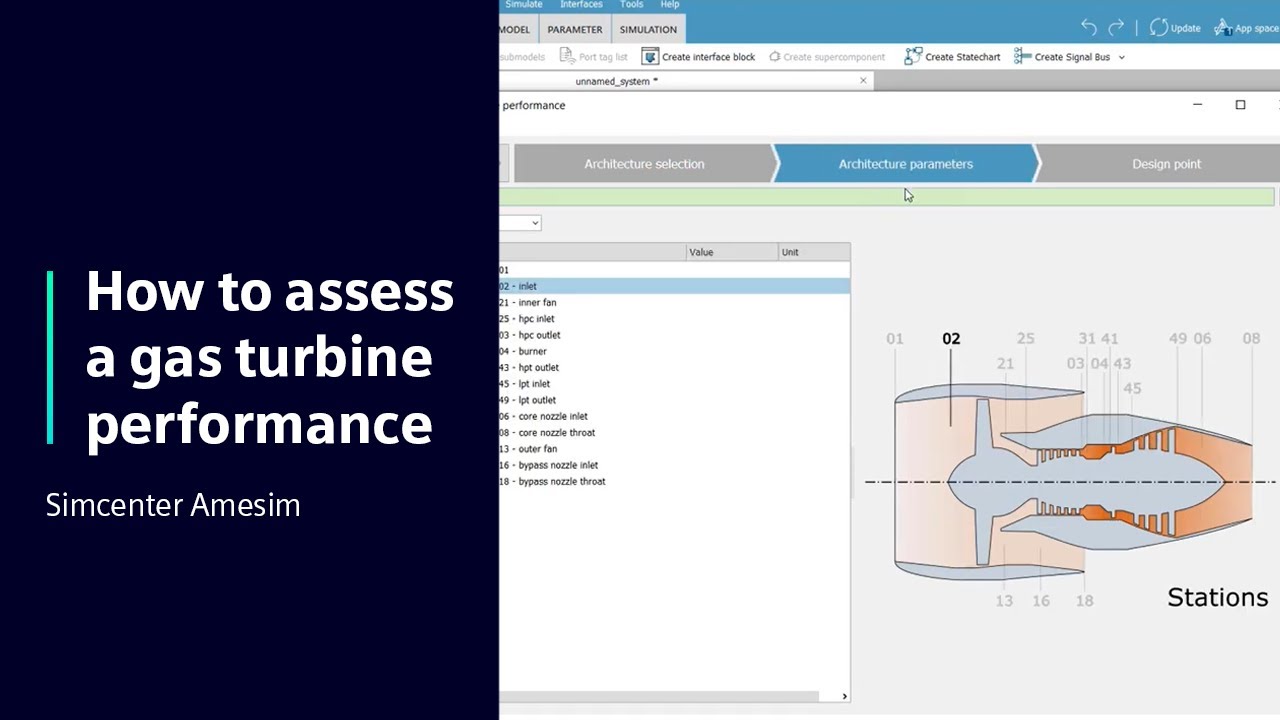Screen dimensions: 1280x720
Task: Click the Value column header
Action: click(732, 252)
